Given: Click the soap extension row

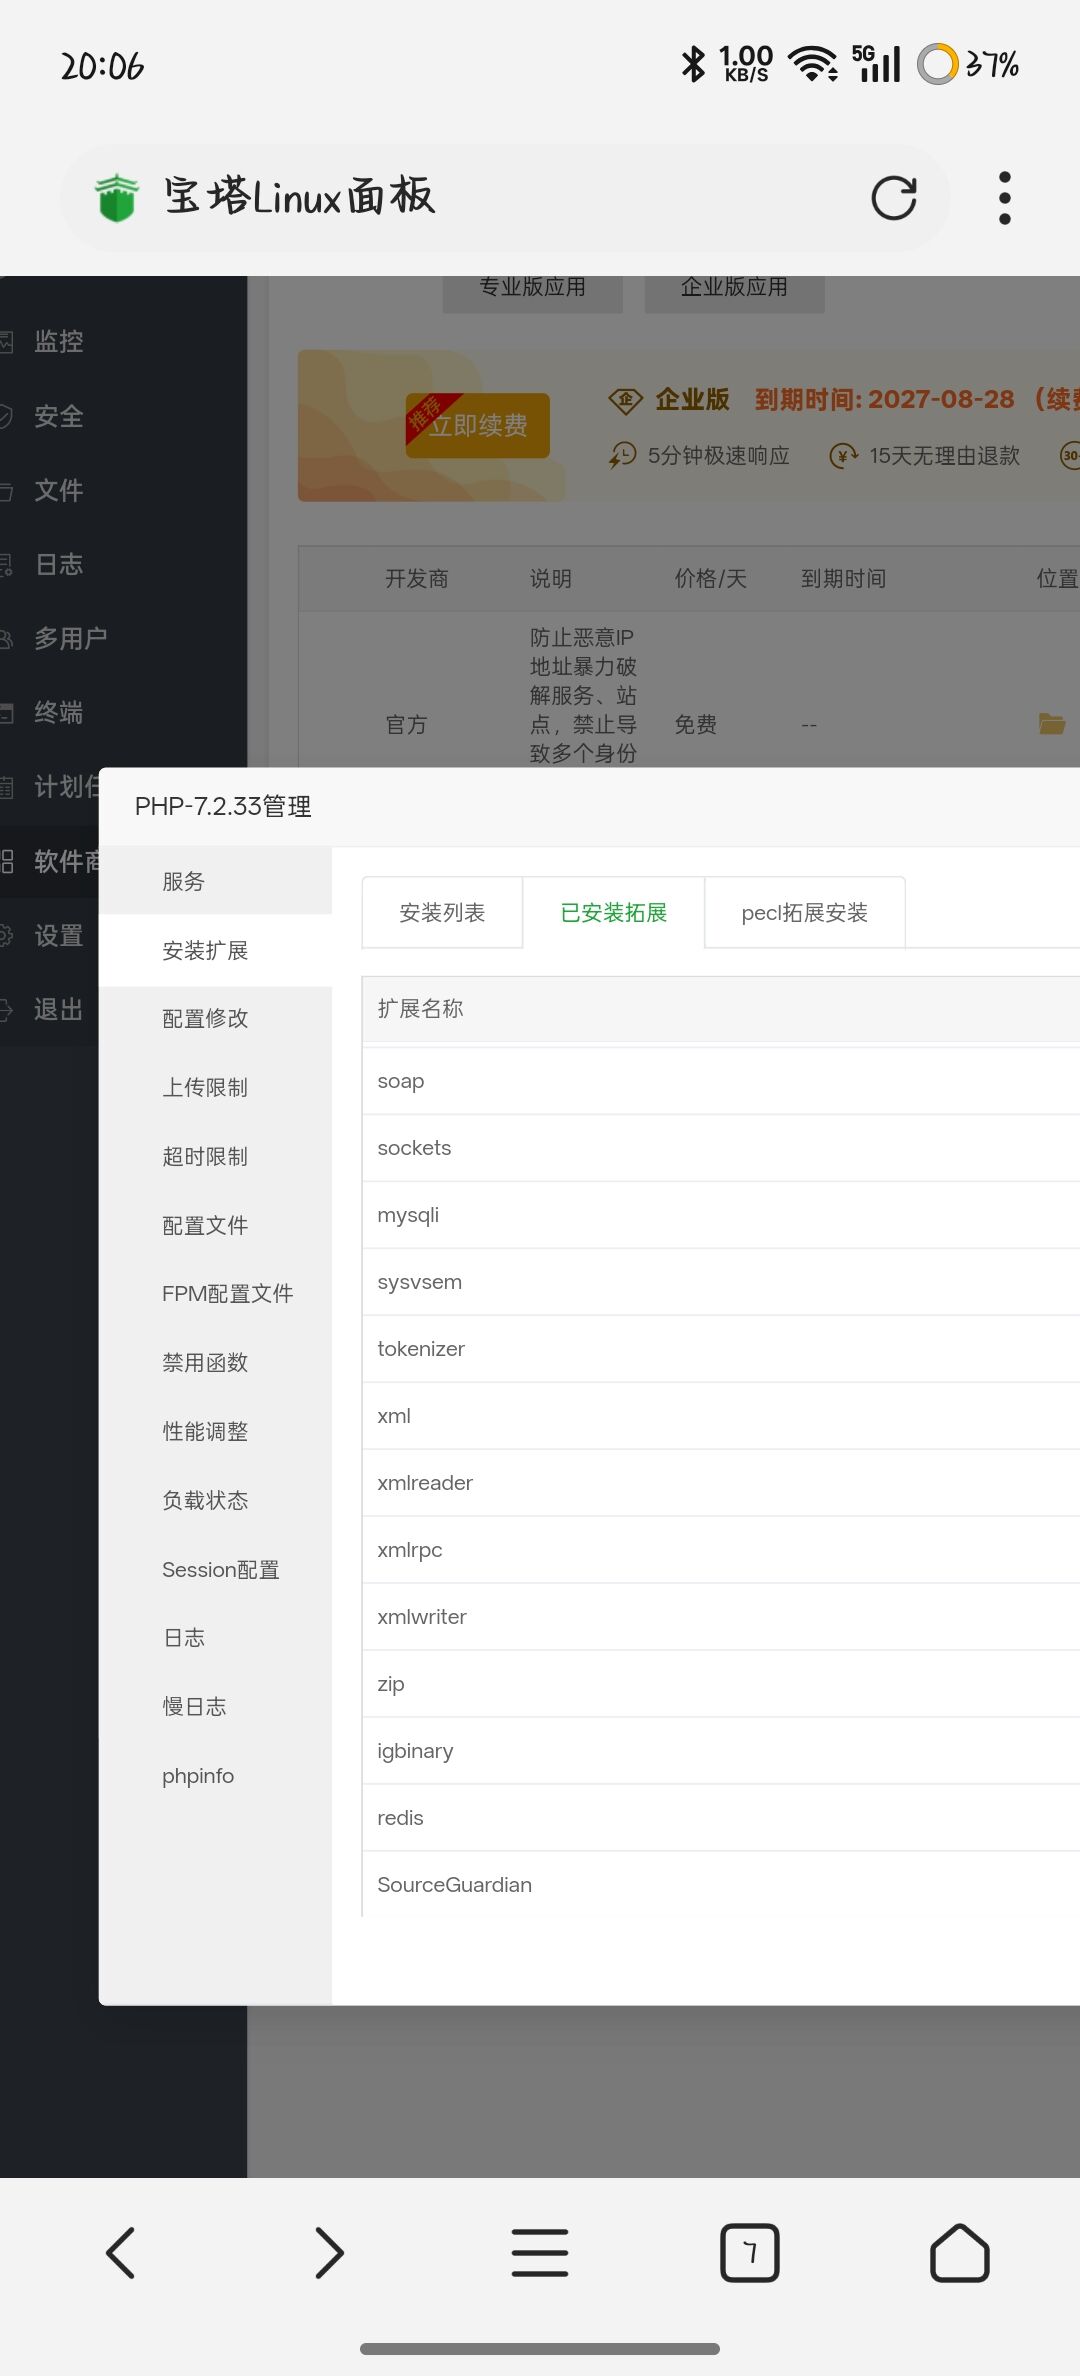Looking at the screenshot, I should (721, 1081).
